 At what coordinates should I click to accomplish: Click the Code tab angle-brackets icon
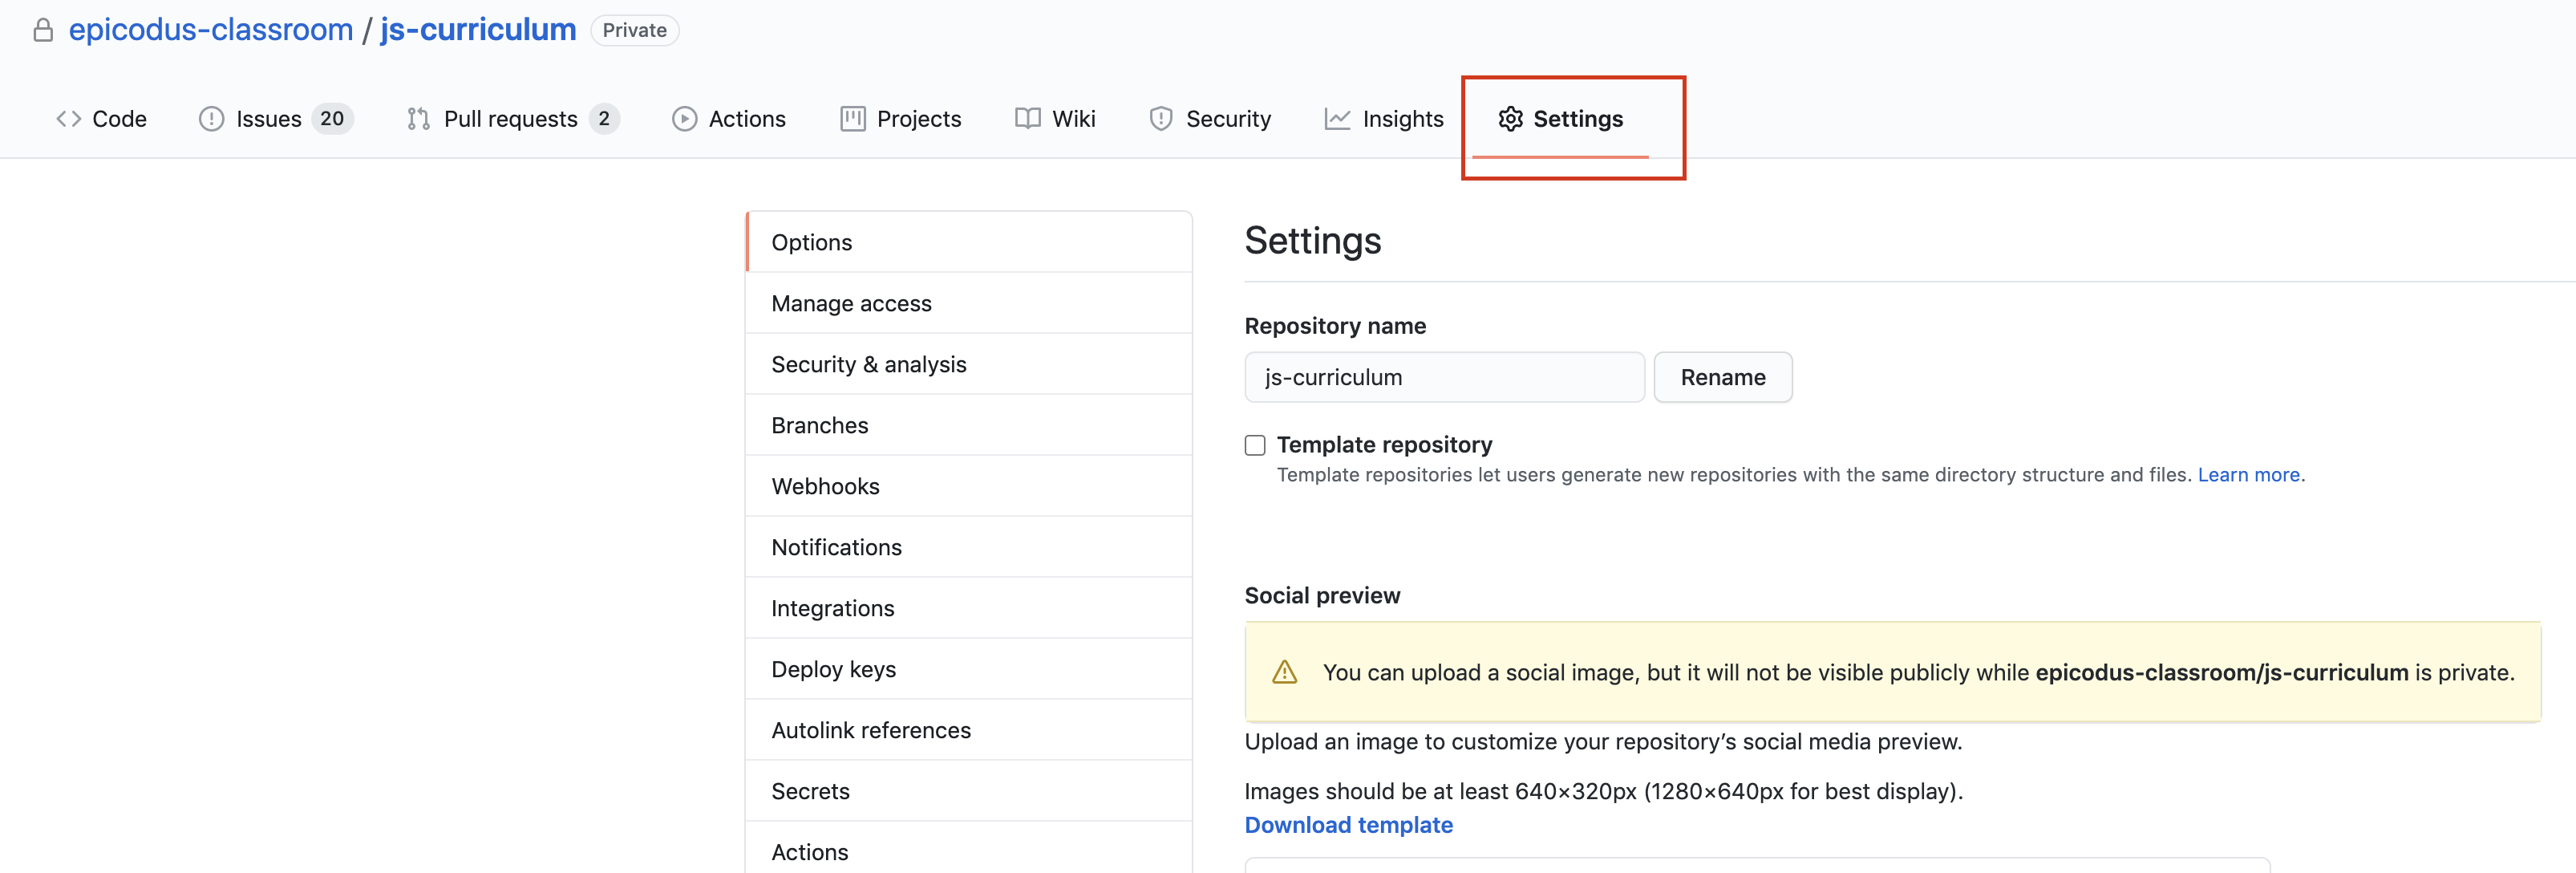point(68,119)
